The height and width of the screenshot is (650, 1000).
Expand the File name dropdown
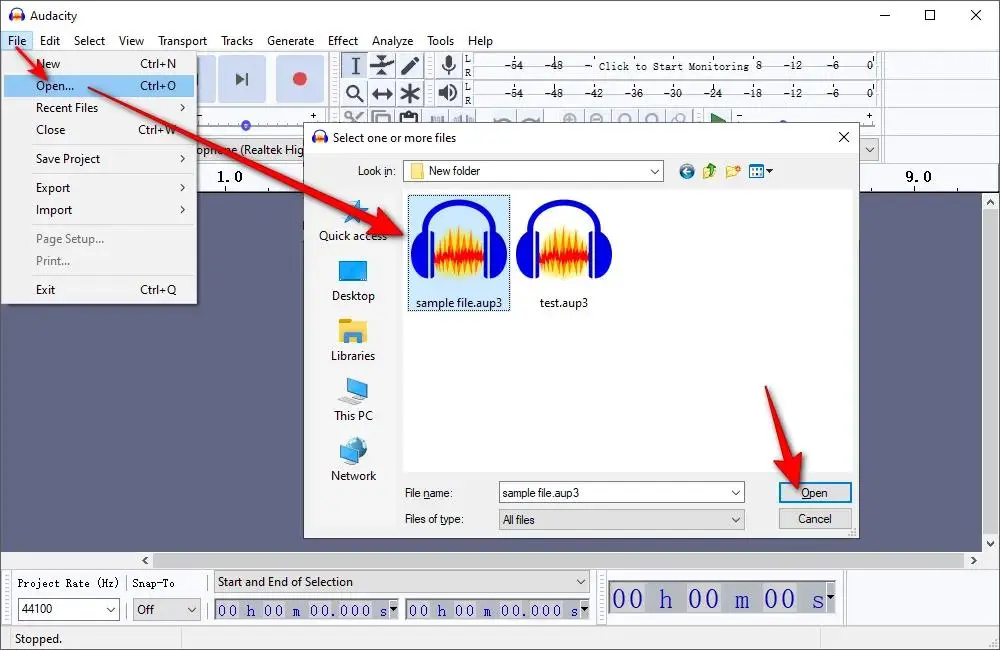click(735, 492)
